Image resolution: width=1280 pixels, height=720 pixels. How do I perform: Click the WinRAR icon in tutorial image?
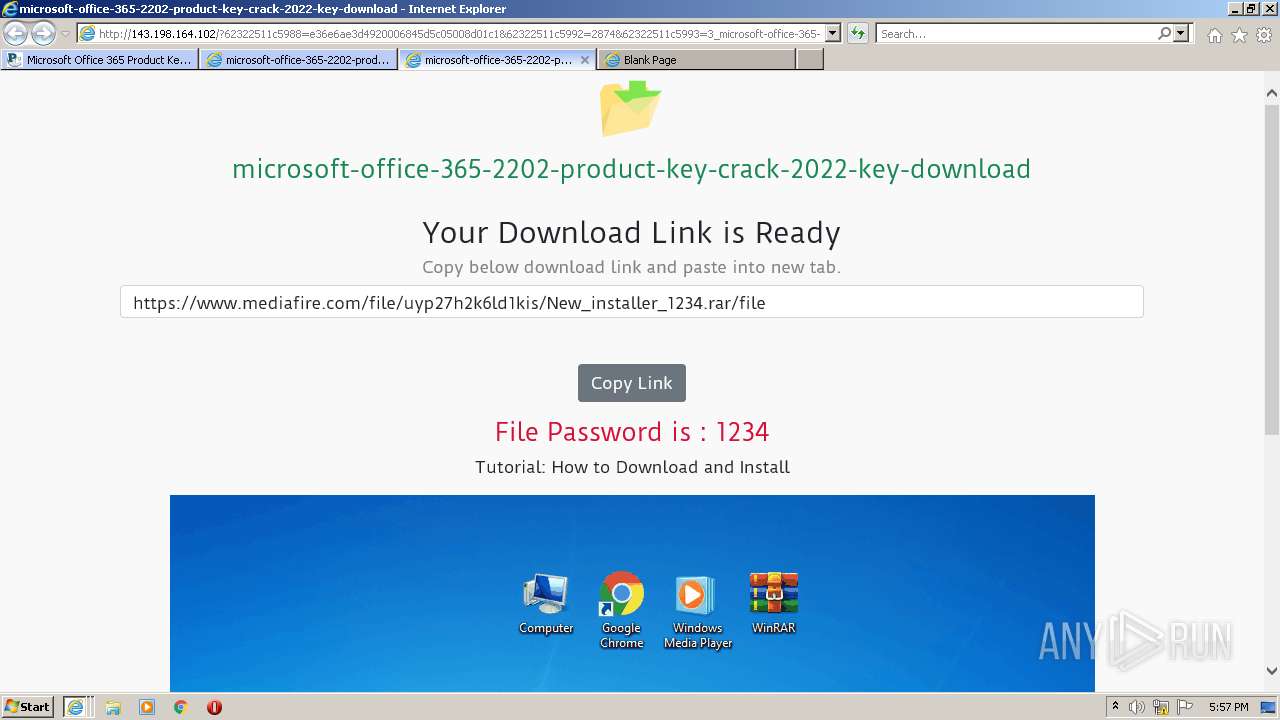[774, 603]
